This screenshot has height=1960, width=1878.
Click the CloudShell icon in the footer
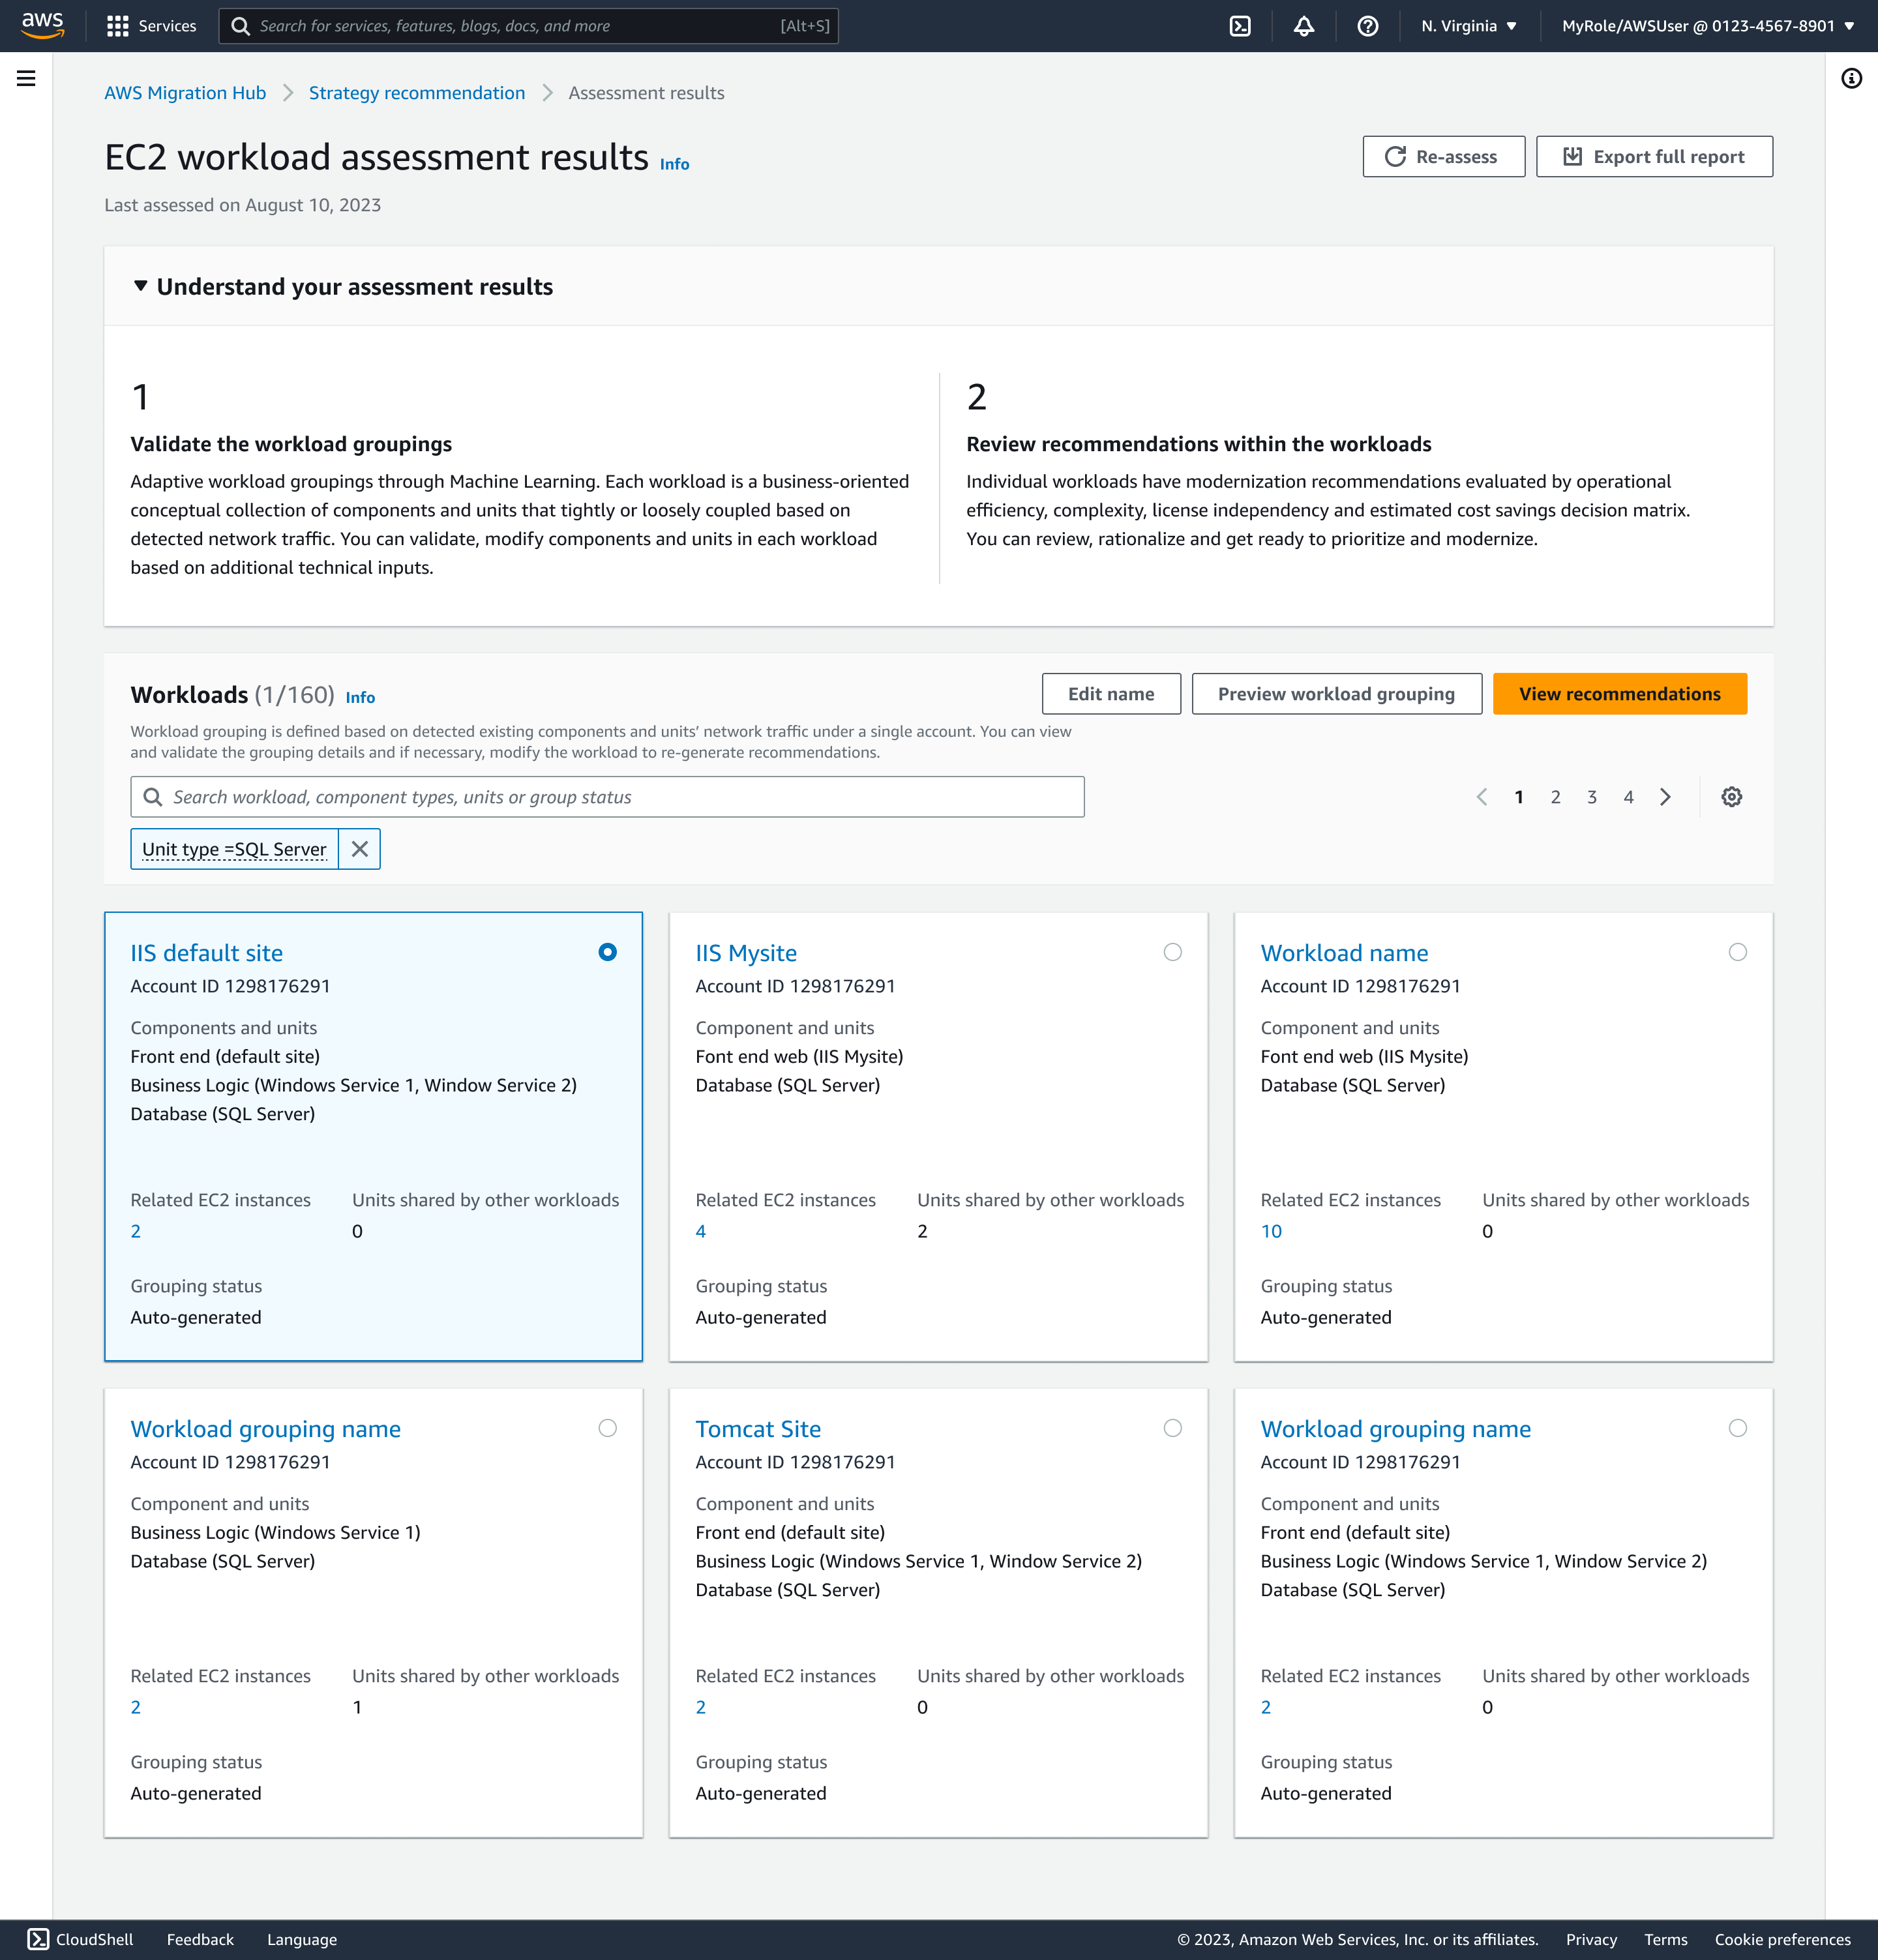tap(38, 1939)
